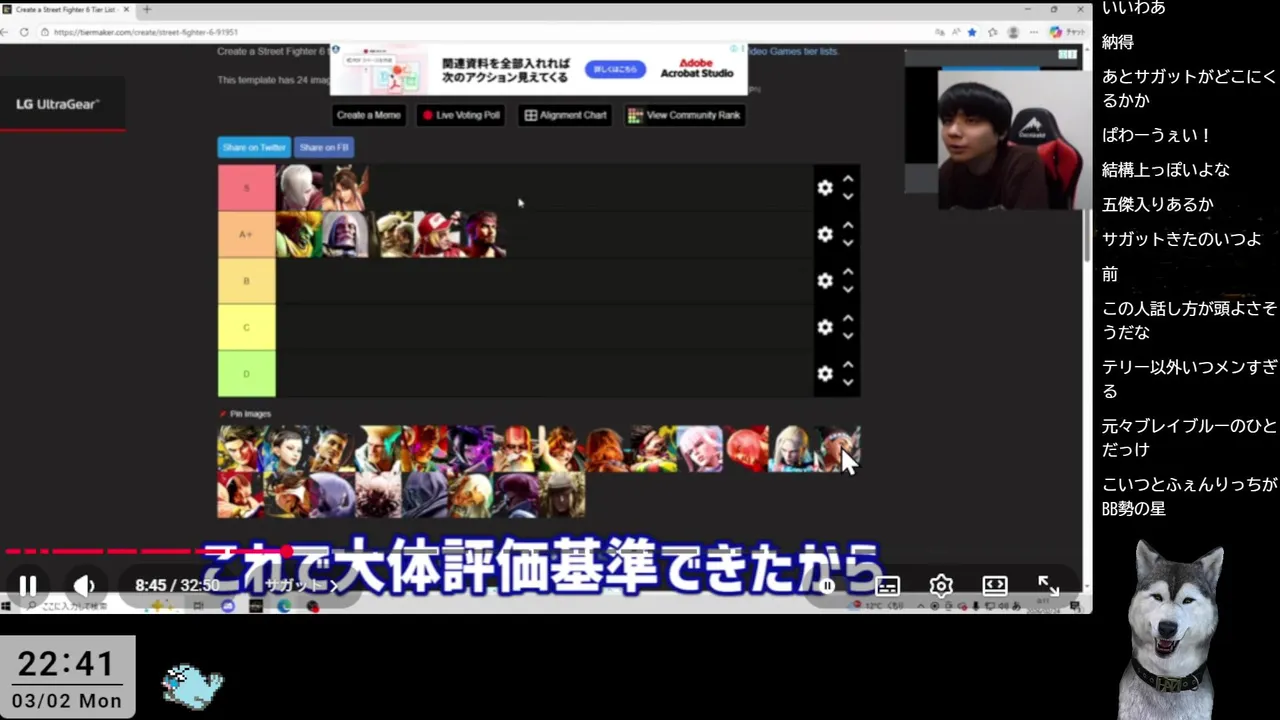Reload the browser page
The height and width of the screenshot is (720, 1280).
(24, 32)
